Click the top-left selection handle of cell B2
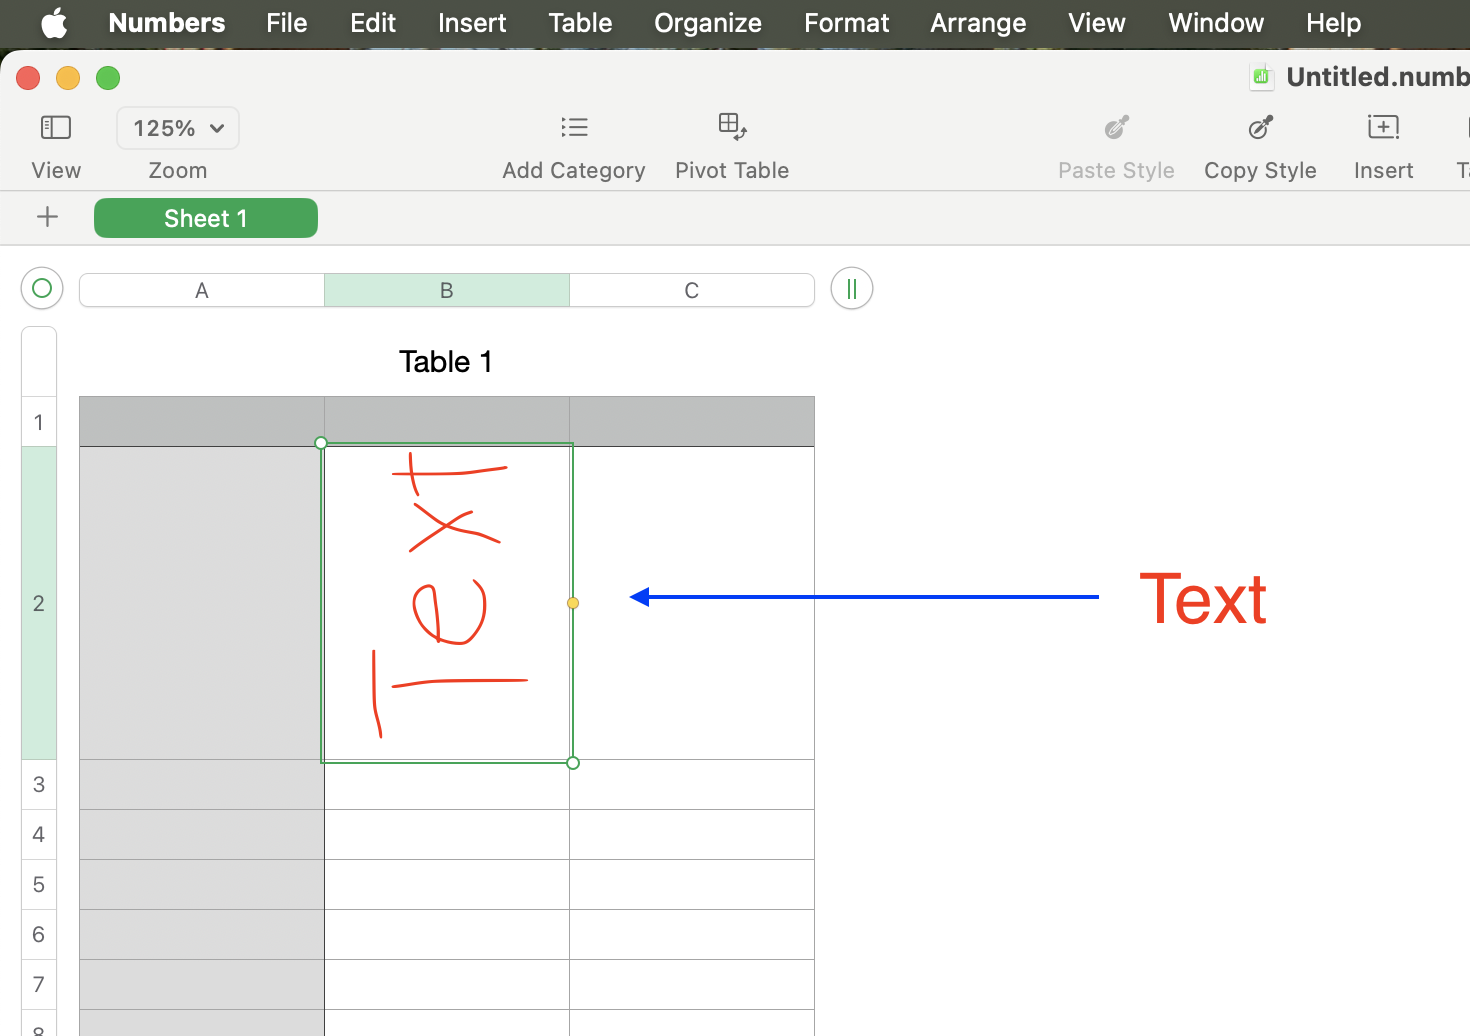Image resolution: width=1470 pixels, height=1036 pixels. 321,443
